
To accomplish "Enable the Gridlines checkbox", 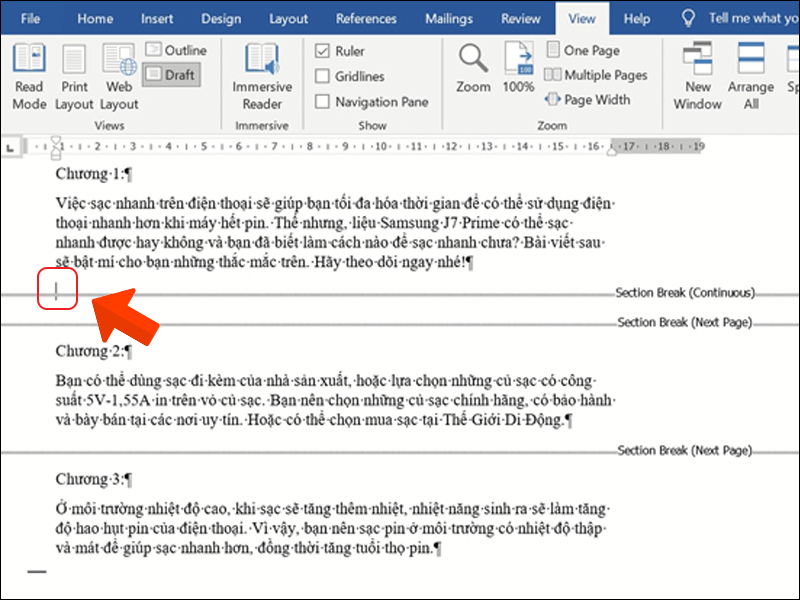I will pos(323,76).
